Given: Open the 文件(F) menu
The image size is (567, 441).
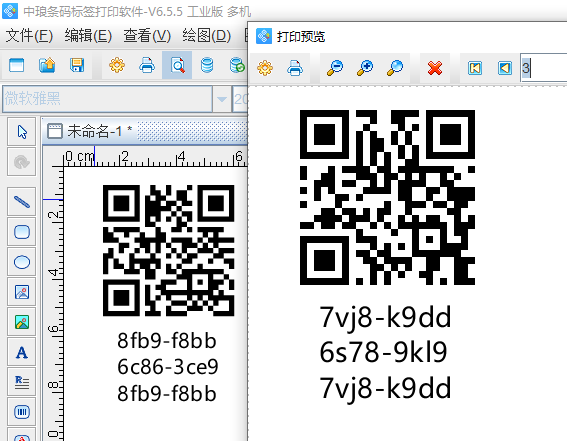Looking at the screenshot, I should tap(29, 36).
